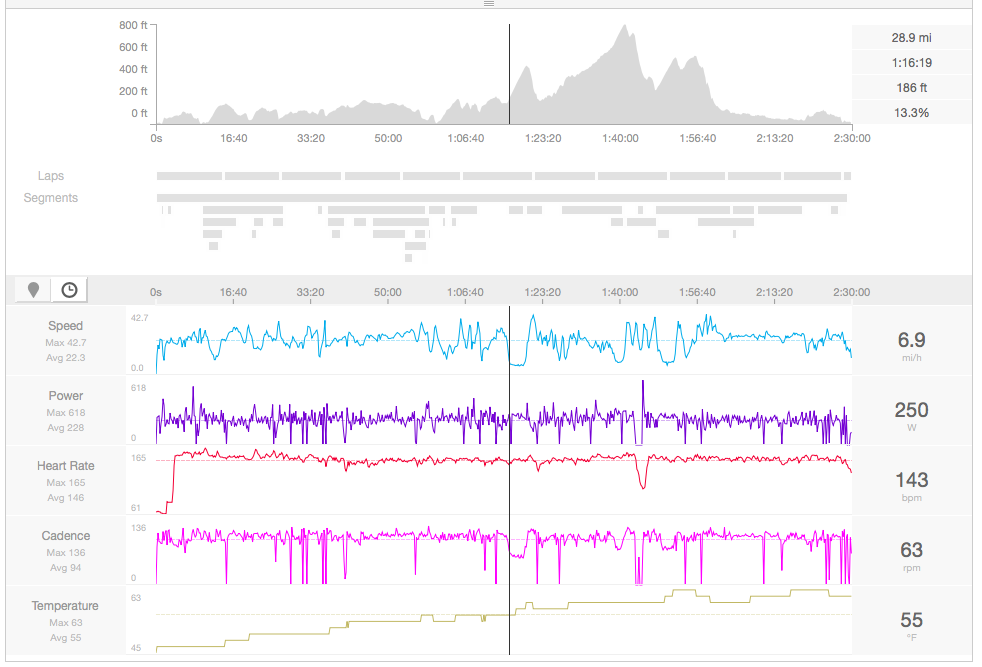Toggle the Heart Rate stream label
Screen dimensions: 982x667
pyautogui.click(x=66, y=466)
